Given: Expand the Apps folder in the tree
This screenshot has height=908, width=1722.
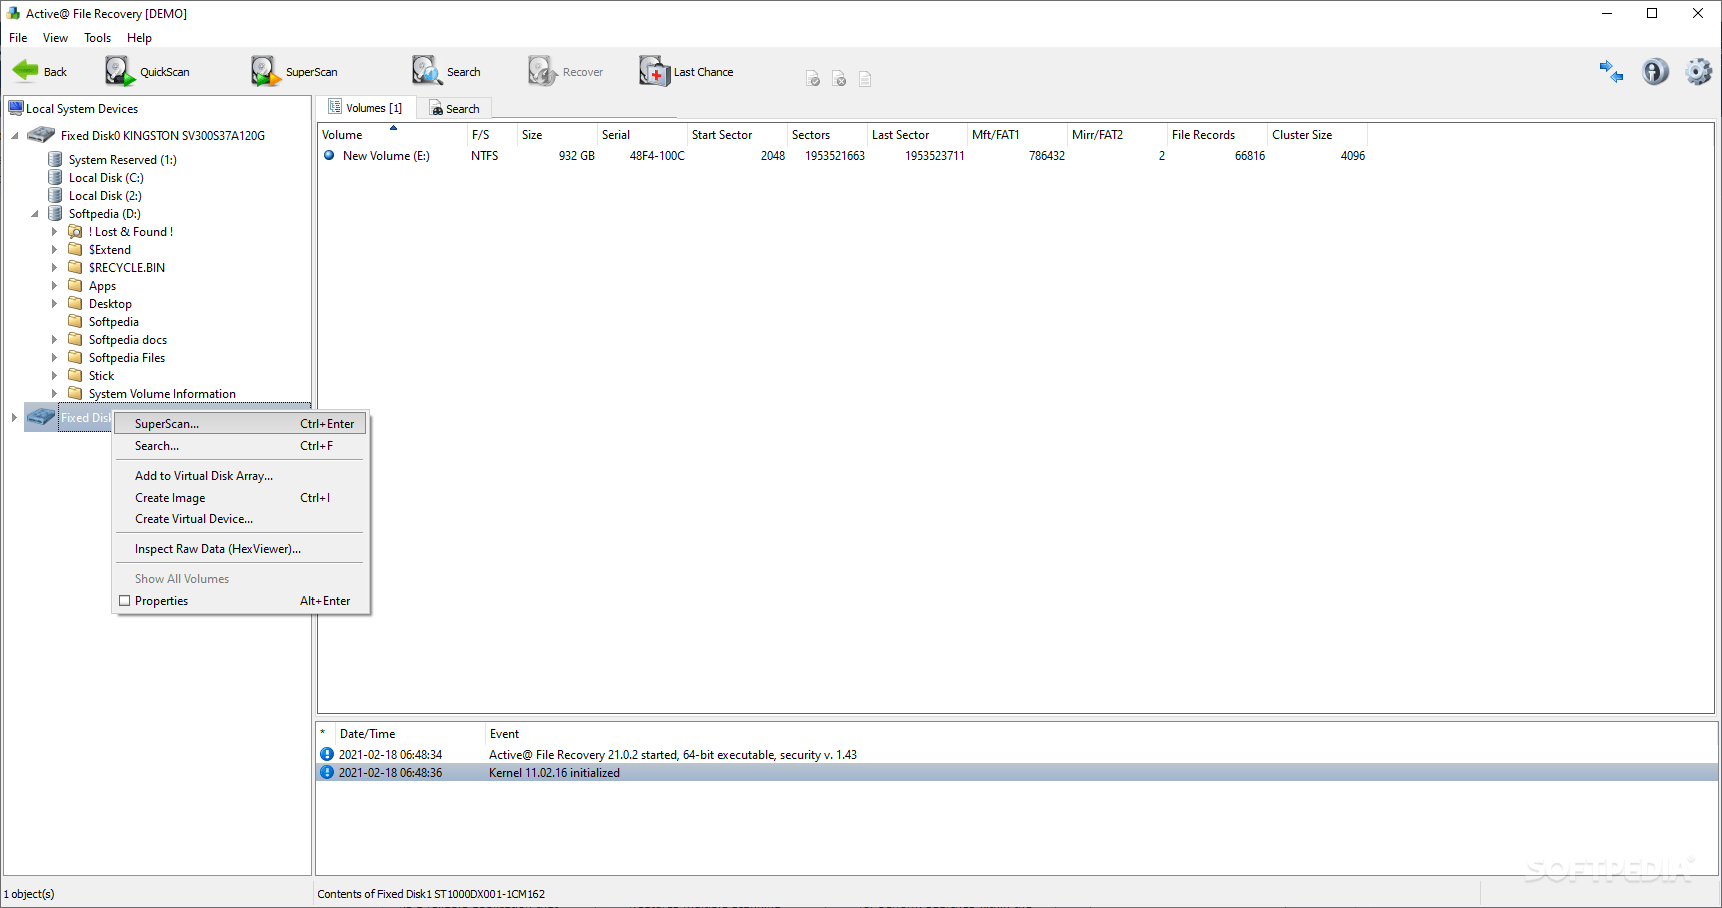Looking at the screenshot, I should (x=55, y=285).
